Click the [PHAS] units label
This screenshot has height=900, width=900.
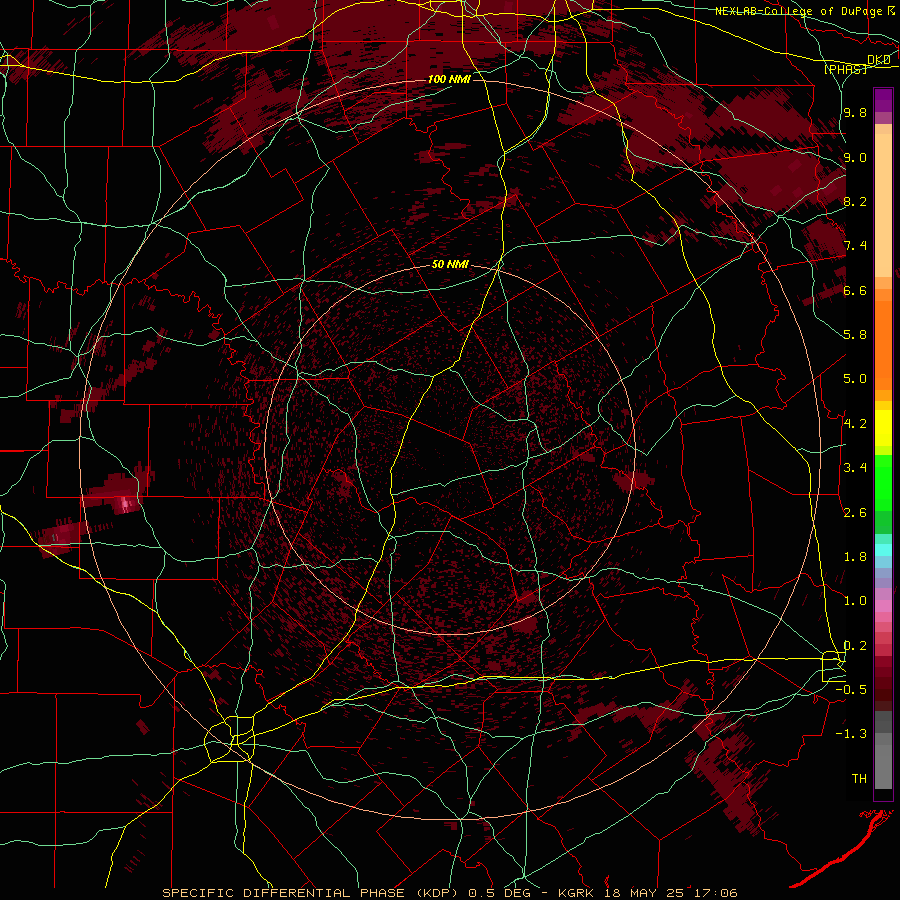[x=845, y=69]
